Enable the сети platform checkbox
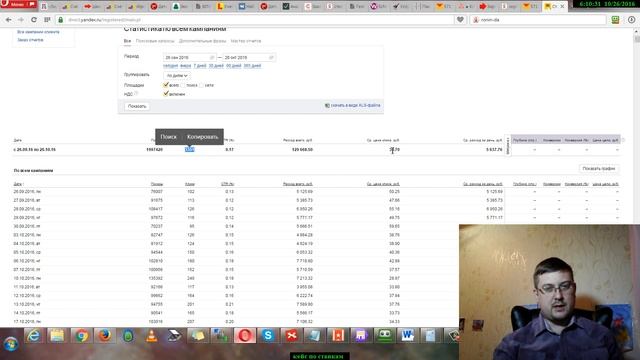640x360 pixels. [201, 85]
